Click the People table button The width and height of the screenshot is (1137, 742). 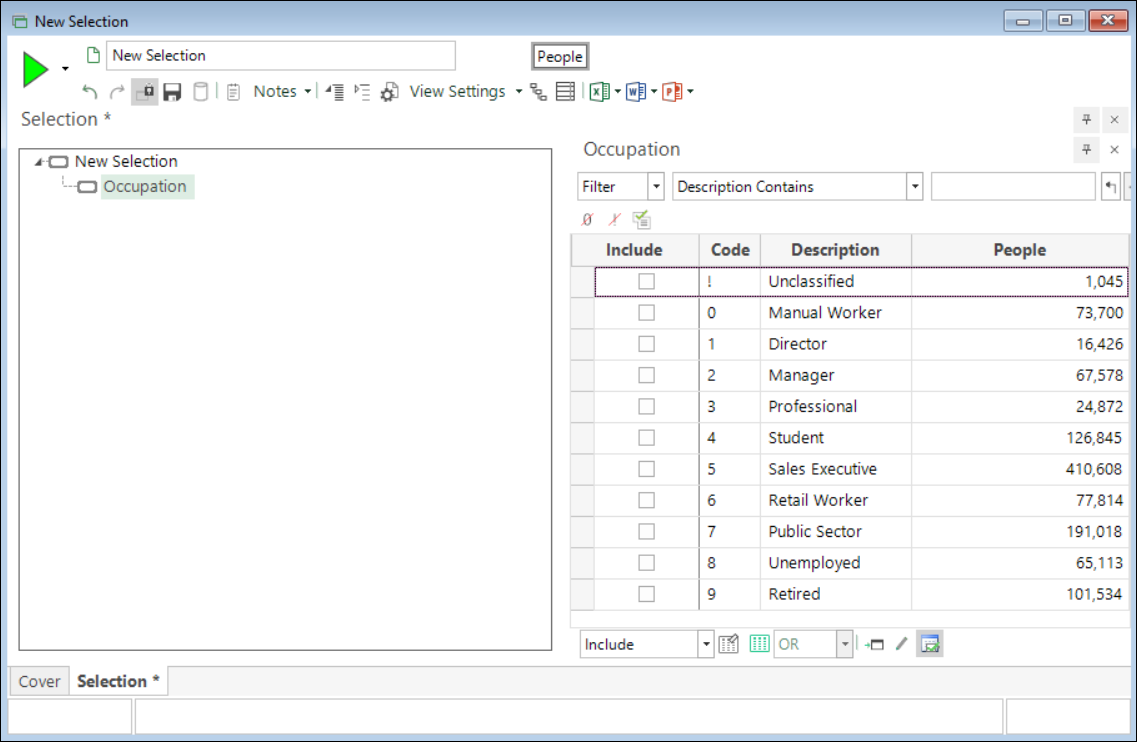pyautogui.click(x=560, y=57)
